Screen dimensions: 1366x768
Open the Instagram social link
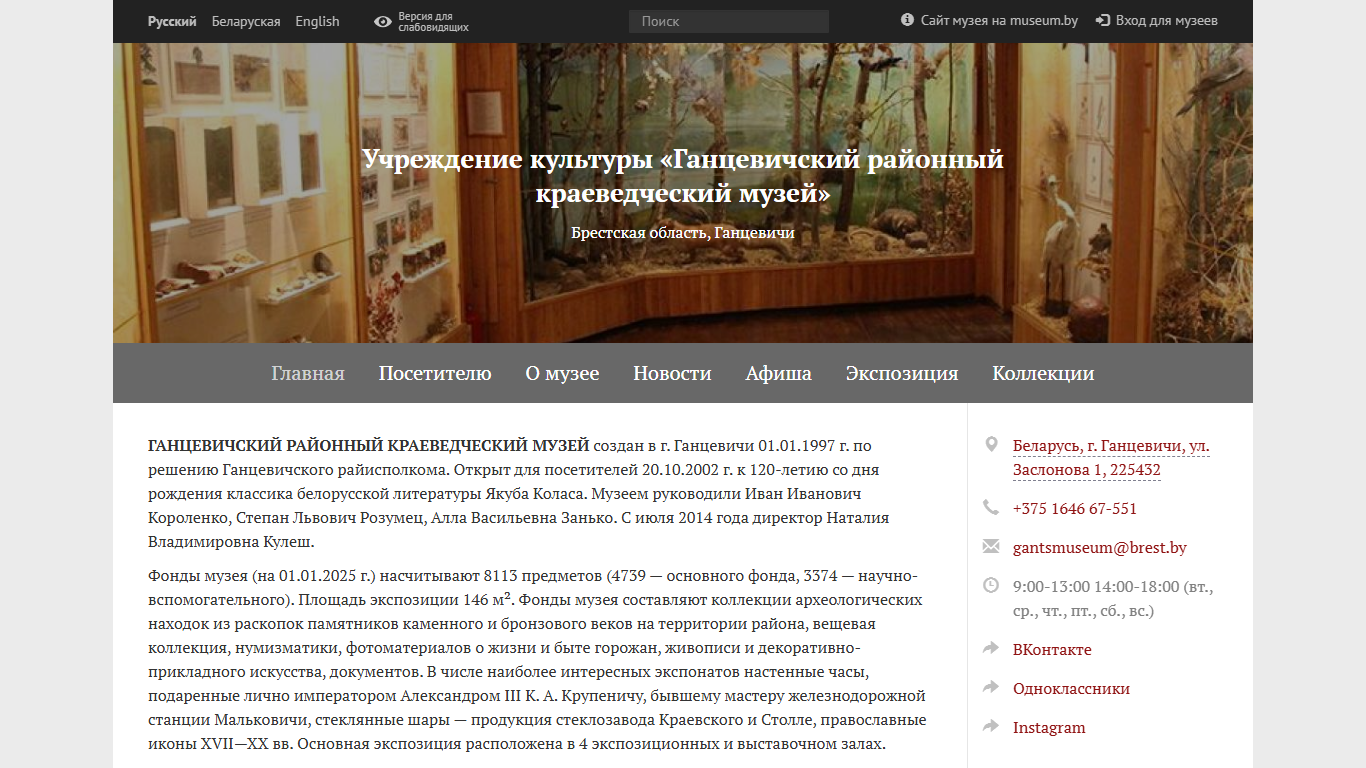tap(1049, 727)
